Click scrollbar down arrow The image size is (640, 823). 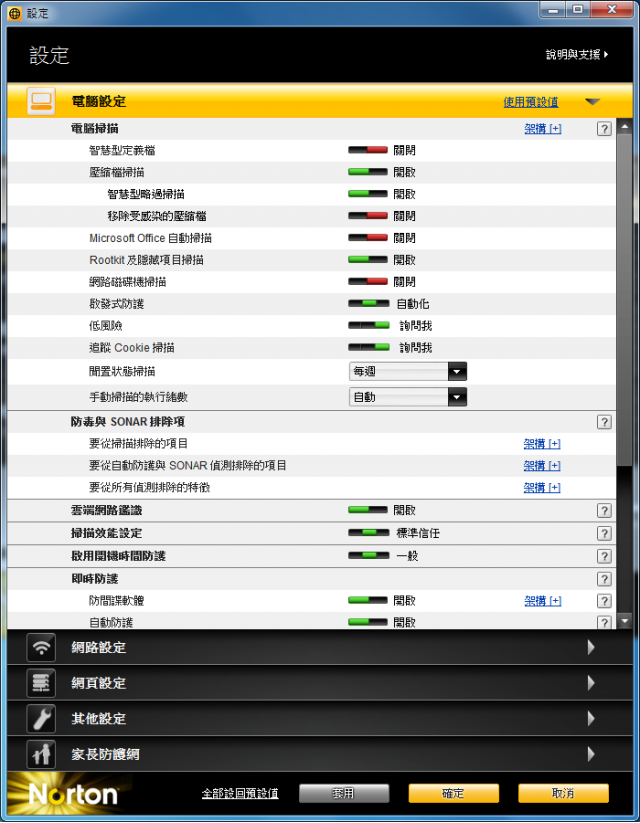click(x=624, y=621)
